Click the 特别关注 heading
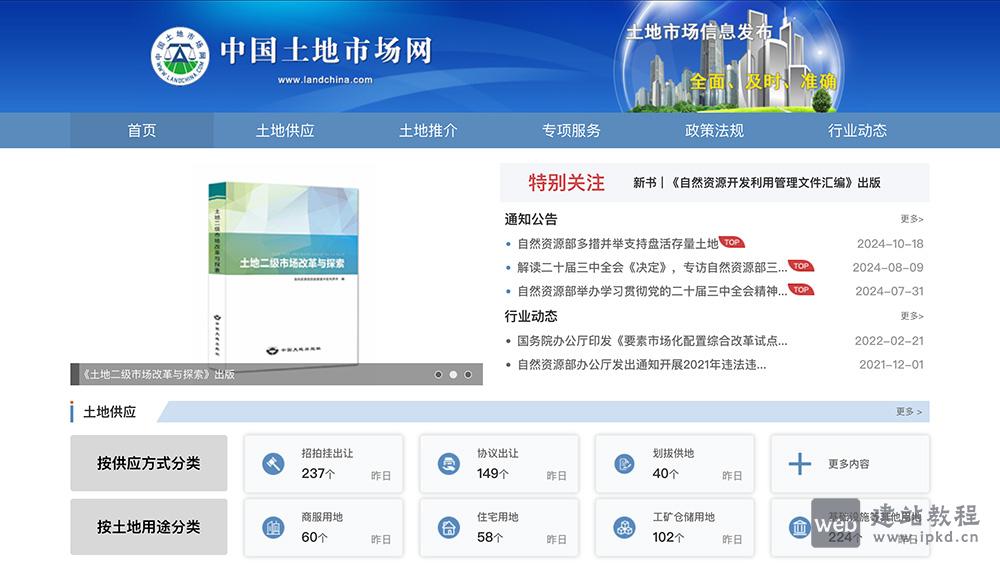Screen dimensions: 1000x568 pyautogui.click(x=566, y=182)
